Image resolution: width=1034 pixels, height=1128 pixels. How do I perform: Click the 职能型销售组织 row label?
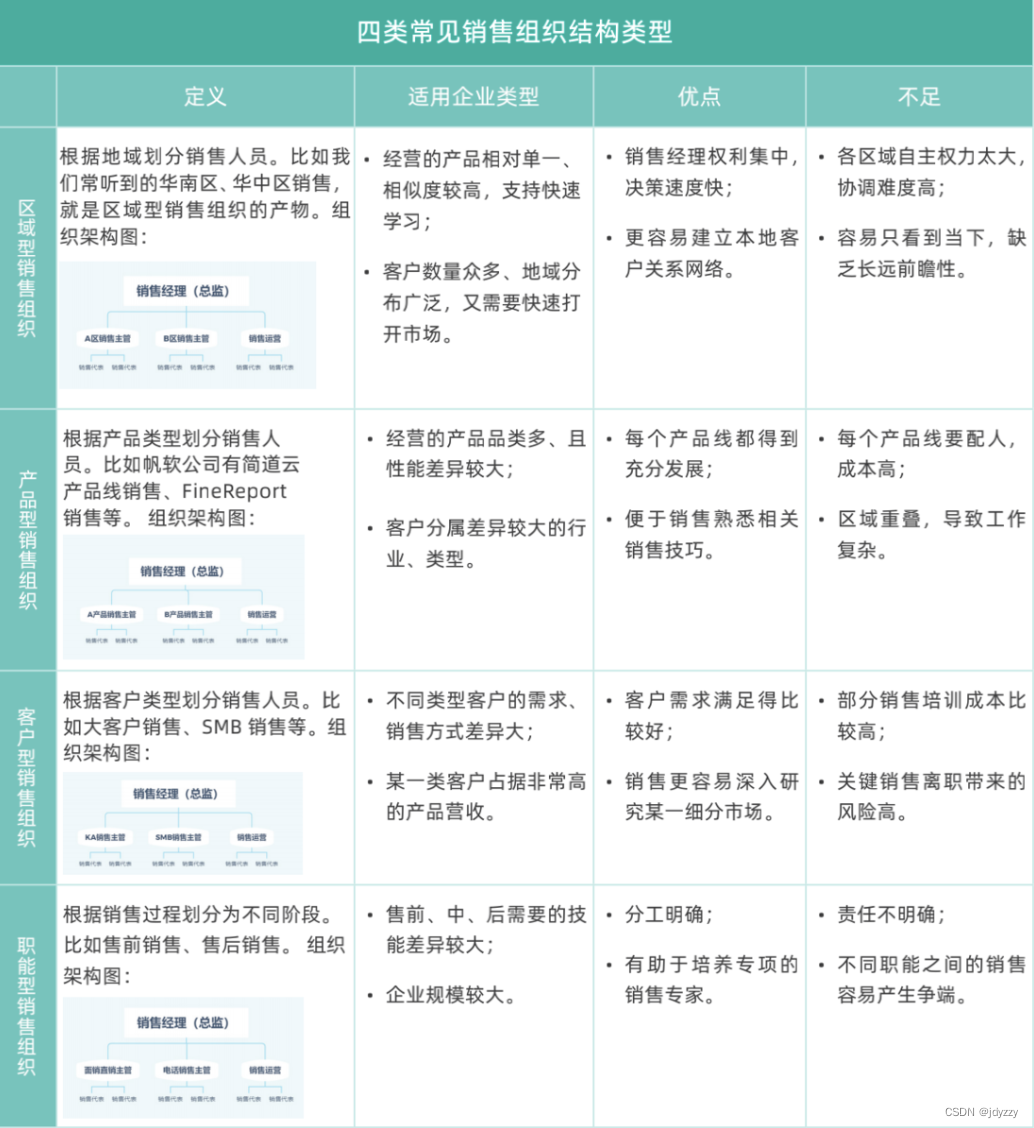coord(27,1006)
